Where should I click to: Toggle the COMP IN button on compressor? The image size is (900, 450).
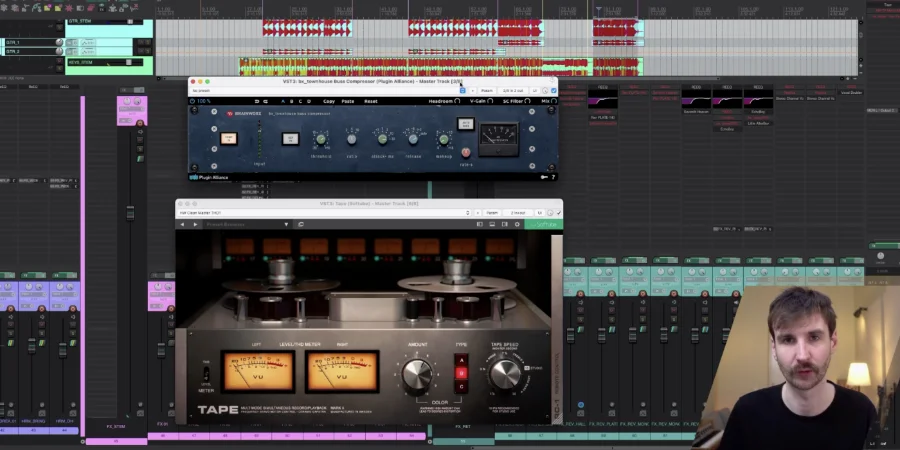point(229,138)
